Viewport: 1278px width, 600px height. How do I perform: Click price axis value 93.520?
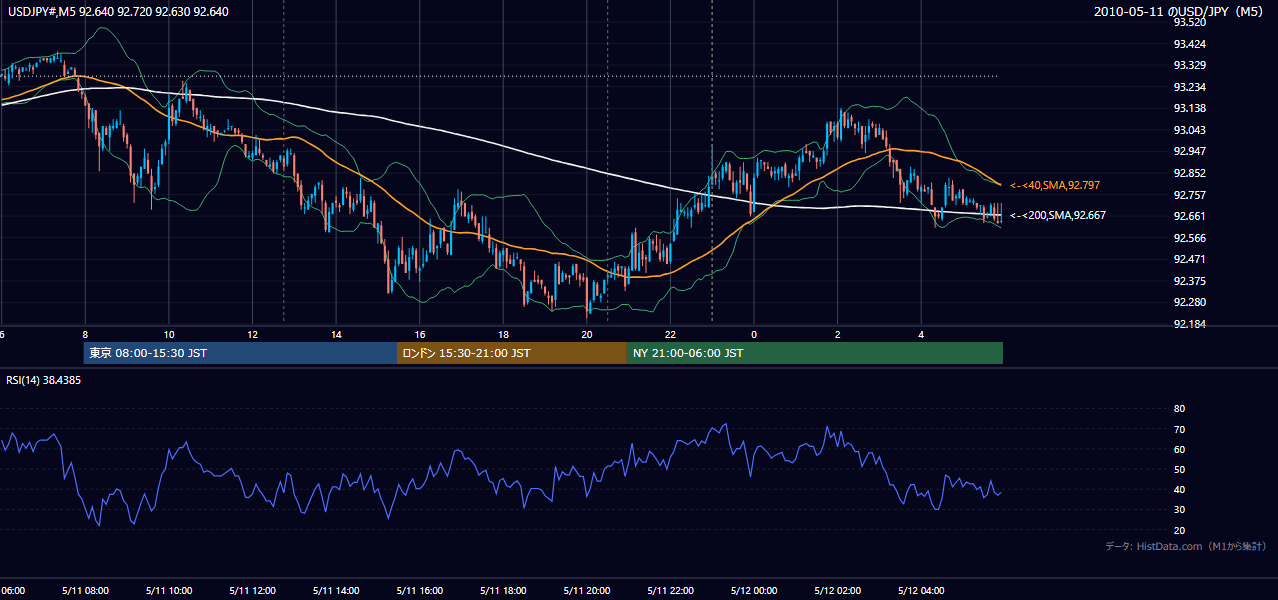[x=1189, y=22]
